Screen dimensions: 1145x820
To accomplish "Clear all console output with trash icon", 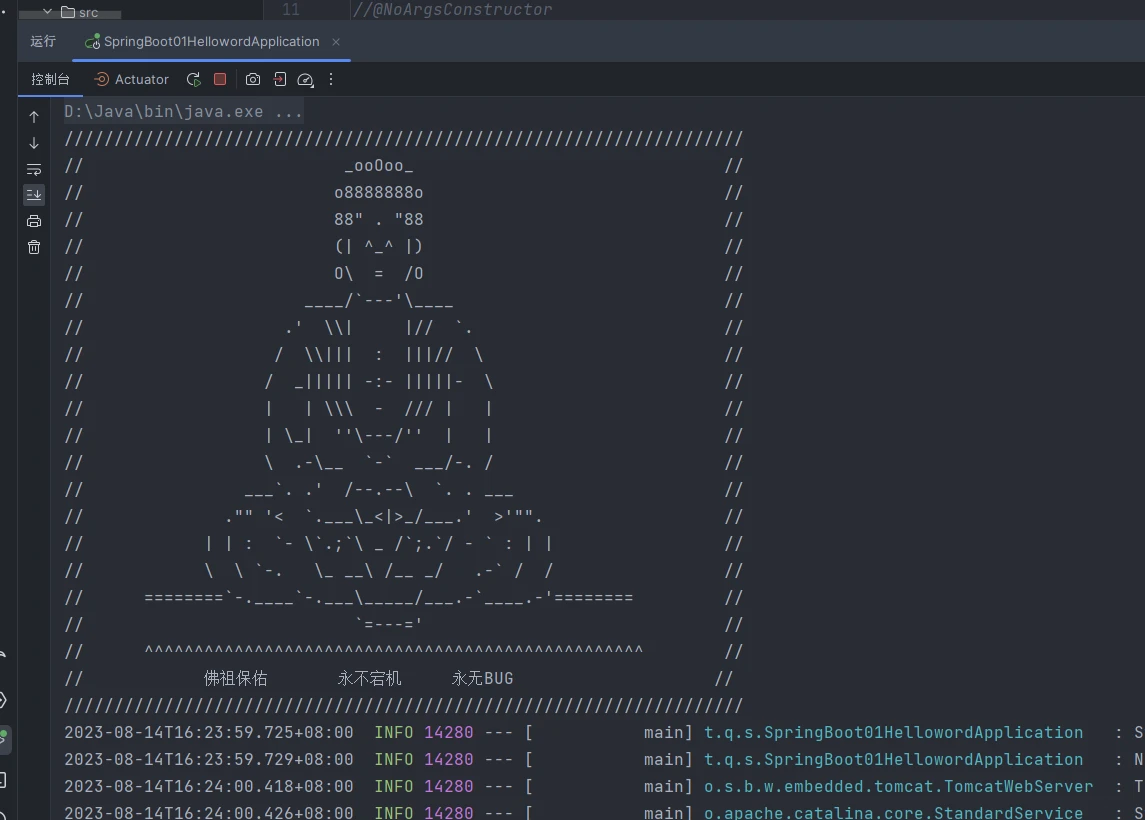I will point(34,247).
